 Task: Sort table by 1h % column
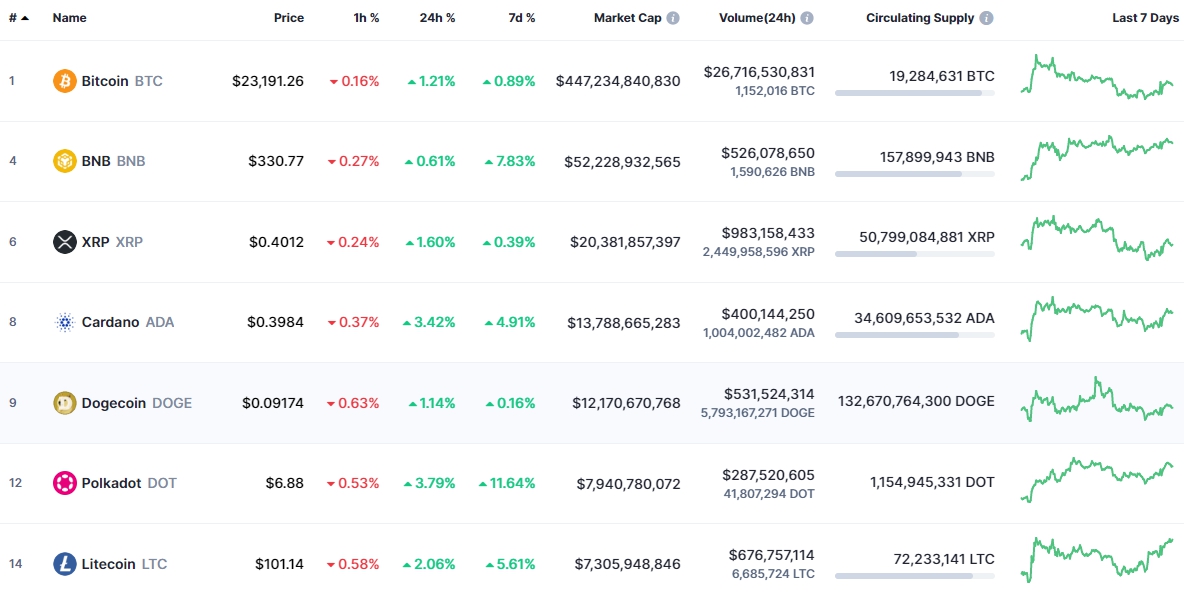pyautogui.click(x=366, y=18)
